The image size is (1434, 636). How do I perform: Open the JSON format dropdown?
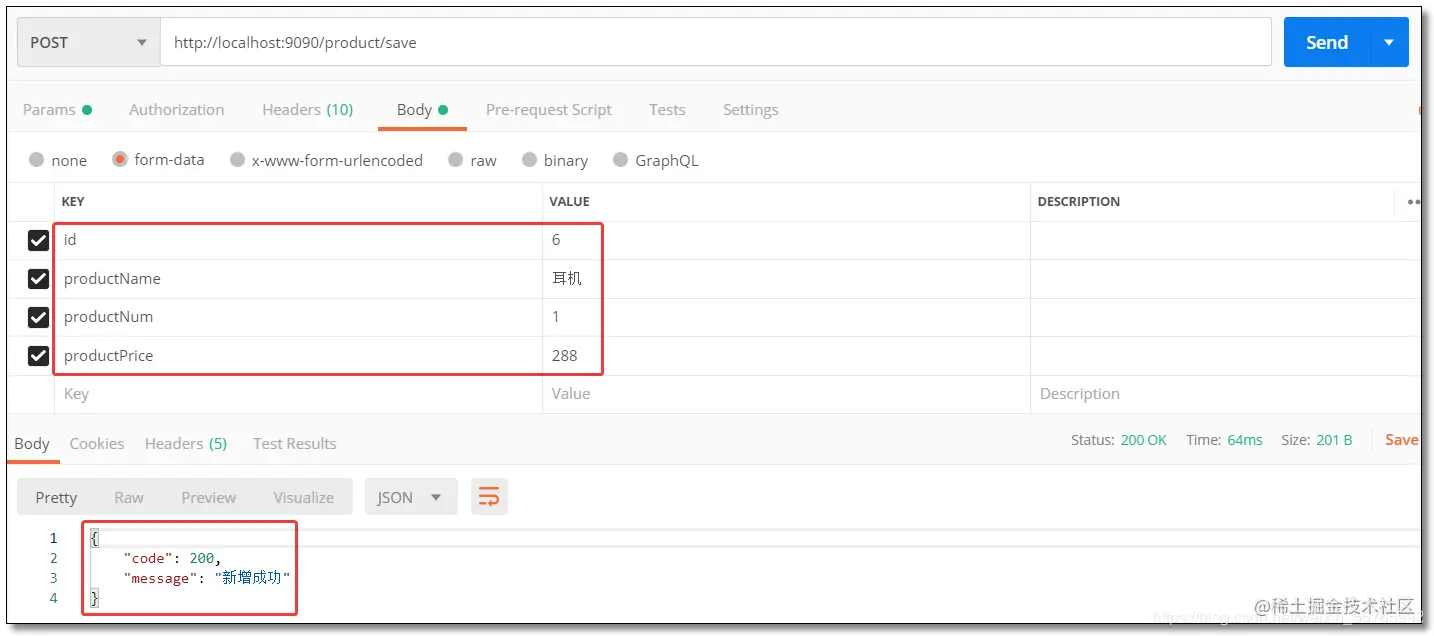(x=411, y=497)
